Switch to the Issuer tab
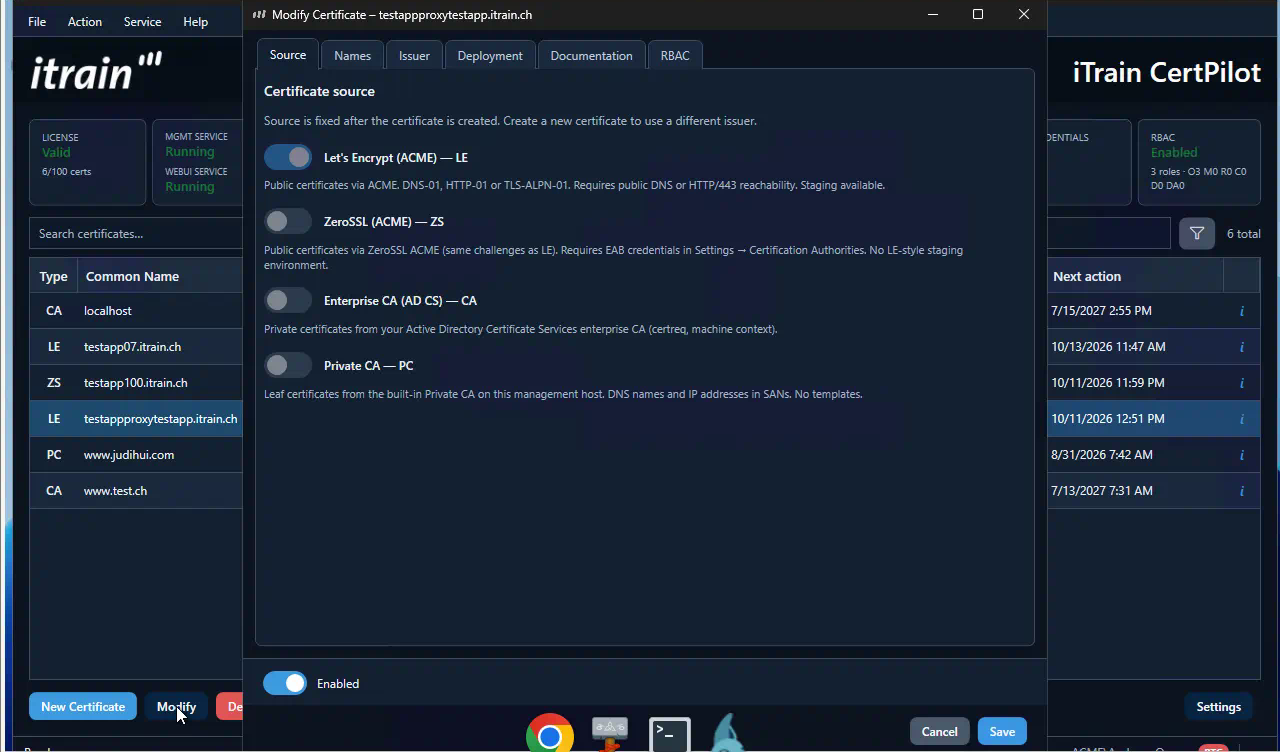This screenshot has width=1280, height=752. (x=414, y=55)
